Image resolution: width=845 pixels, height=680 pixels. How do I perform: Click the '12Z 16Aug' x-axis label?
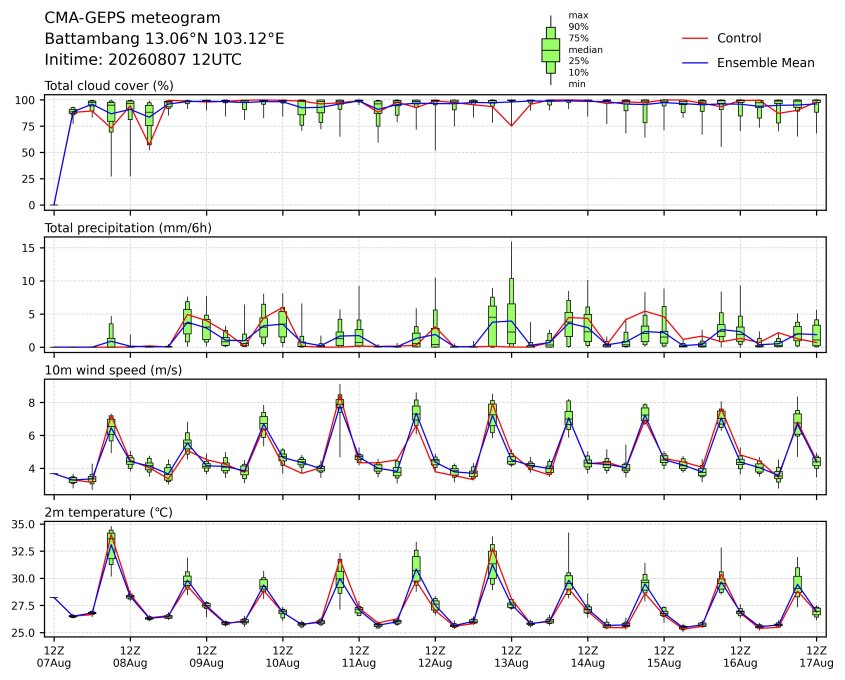coord(740,656)
